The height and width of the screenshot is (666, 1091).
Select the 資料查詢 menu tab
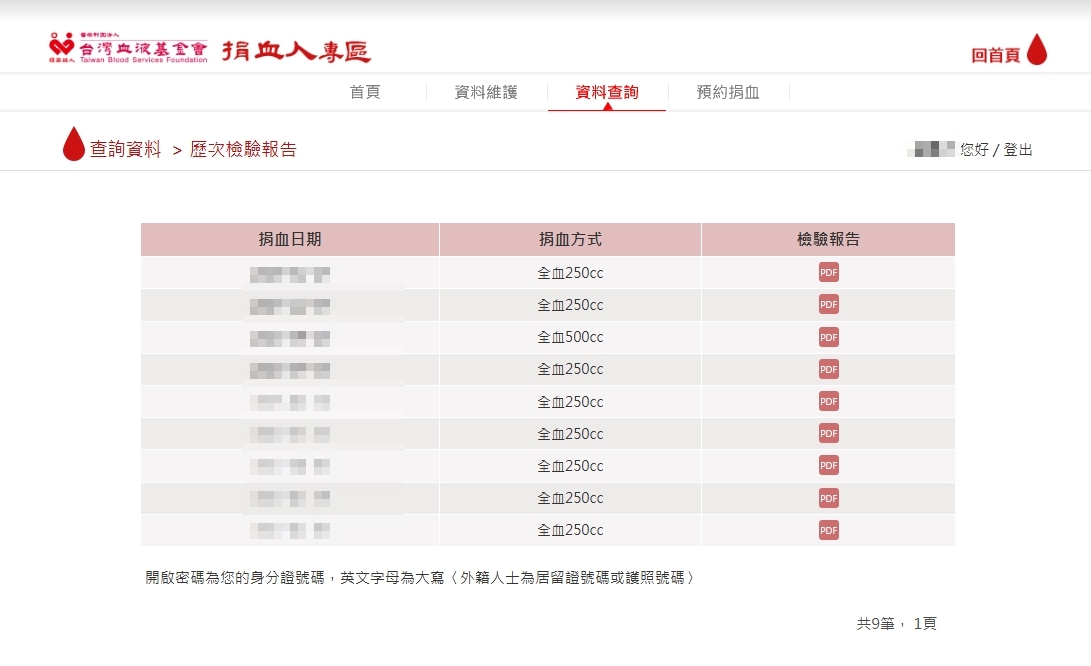pos(607,92)
